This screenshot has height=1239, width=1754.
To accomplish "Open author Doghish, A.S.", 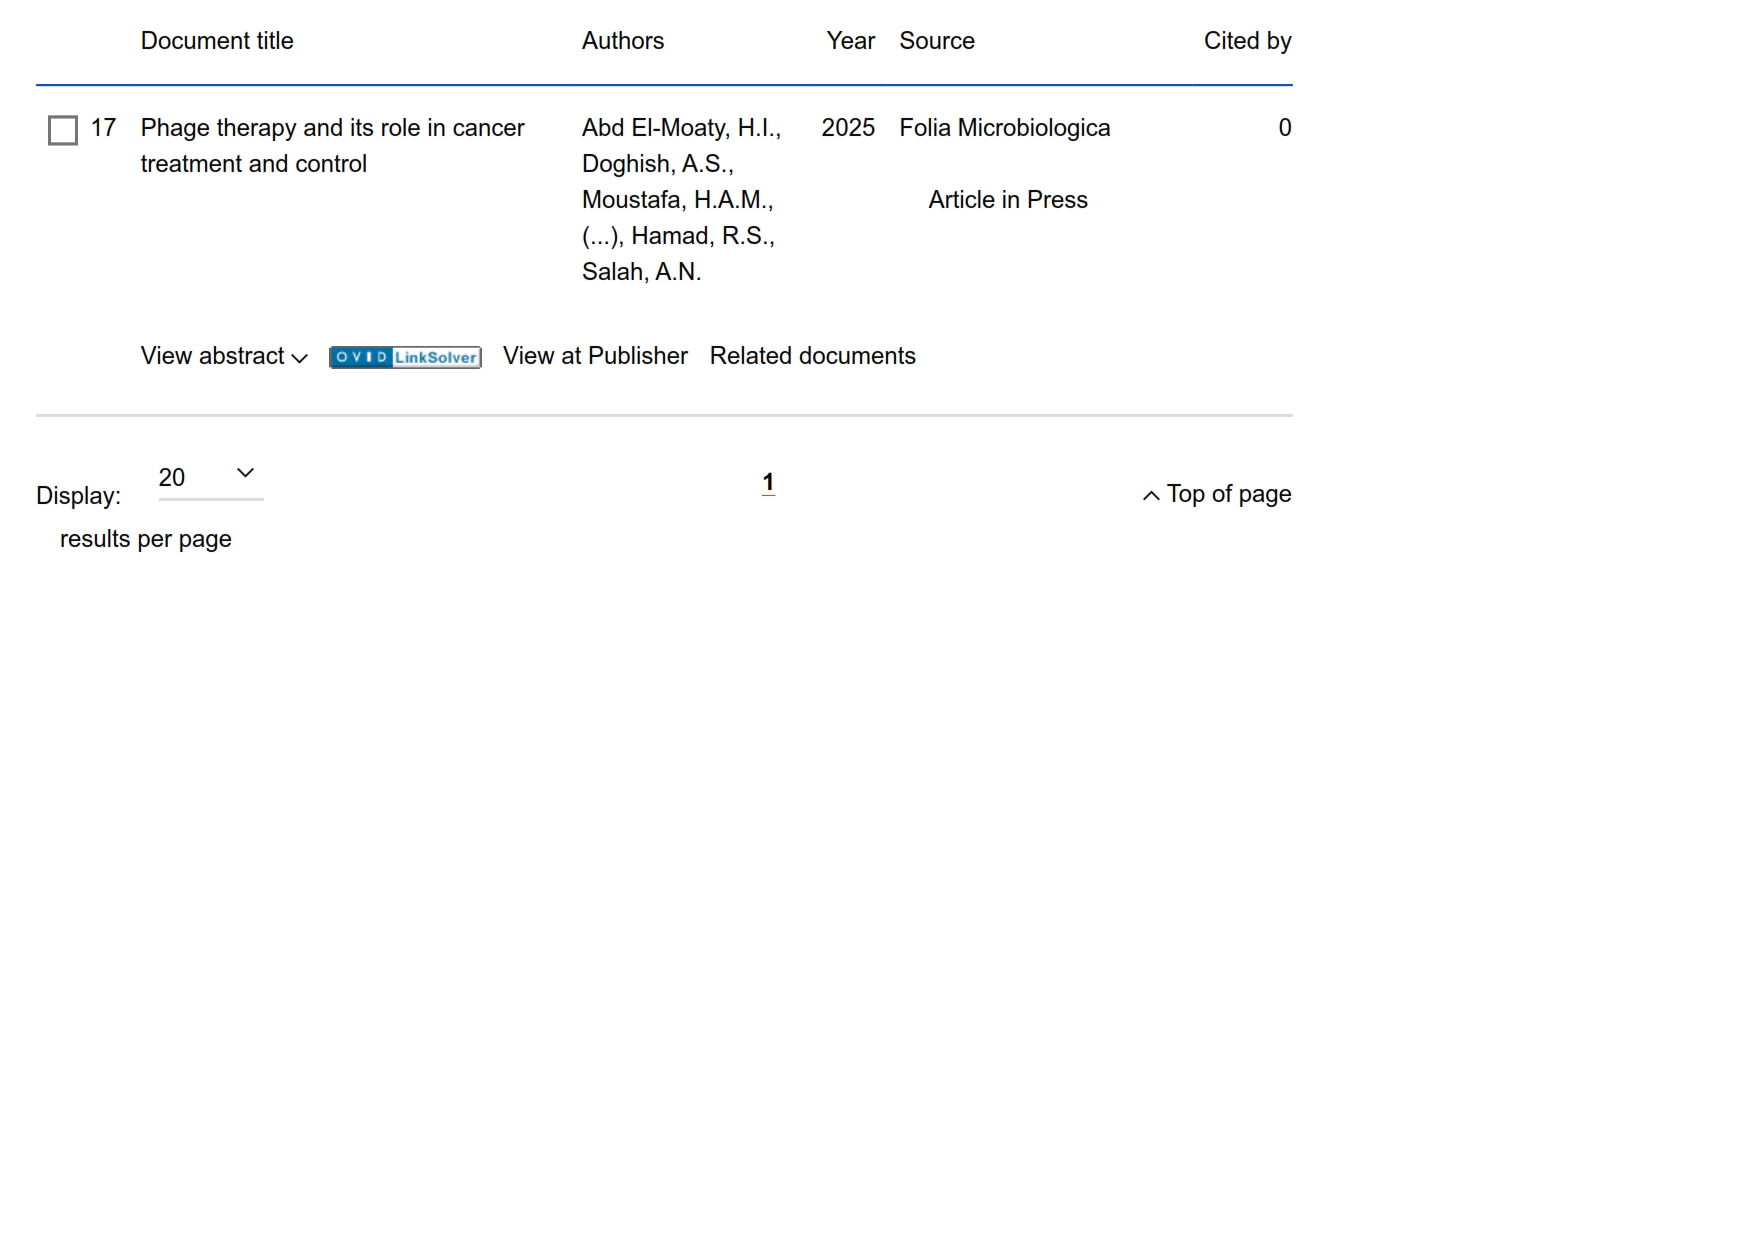I will point(656,165).
